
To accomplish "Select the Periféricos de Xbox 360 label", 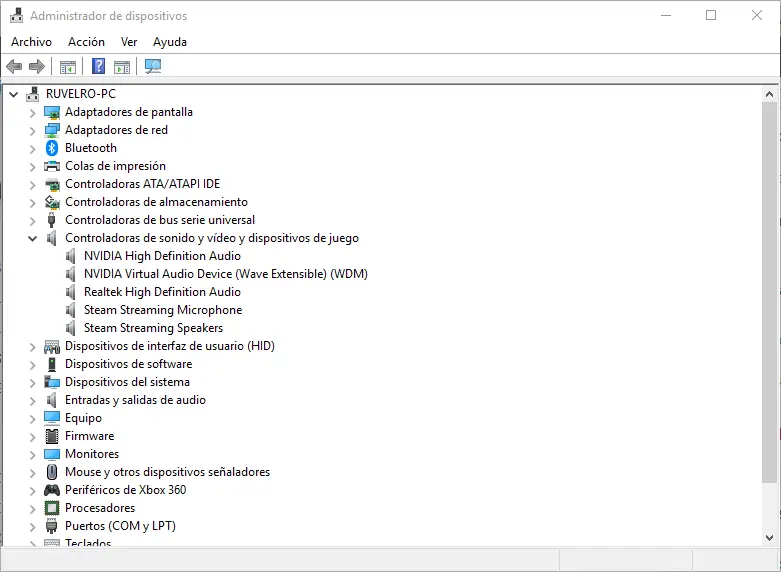I will [126, 490].
